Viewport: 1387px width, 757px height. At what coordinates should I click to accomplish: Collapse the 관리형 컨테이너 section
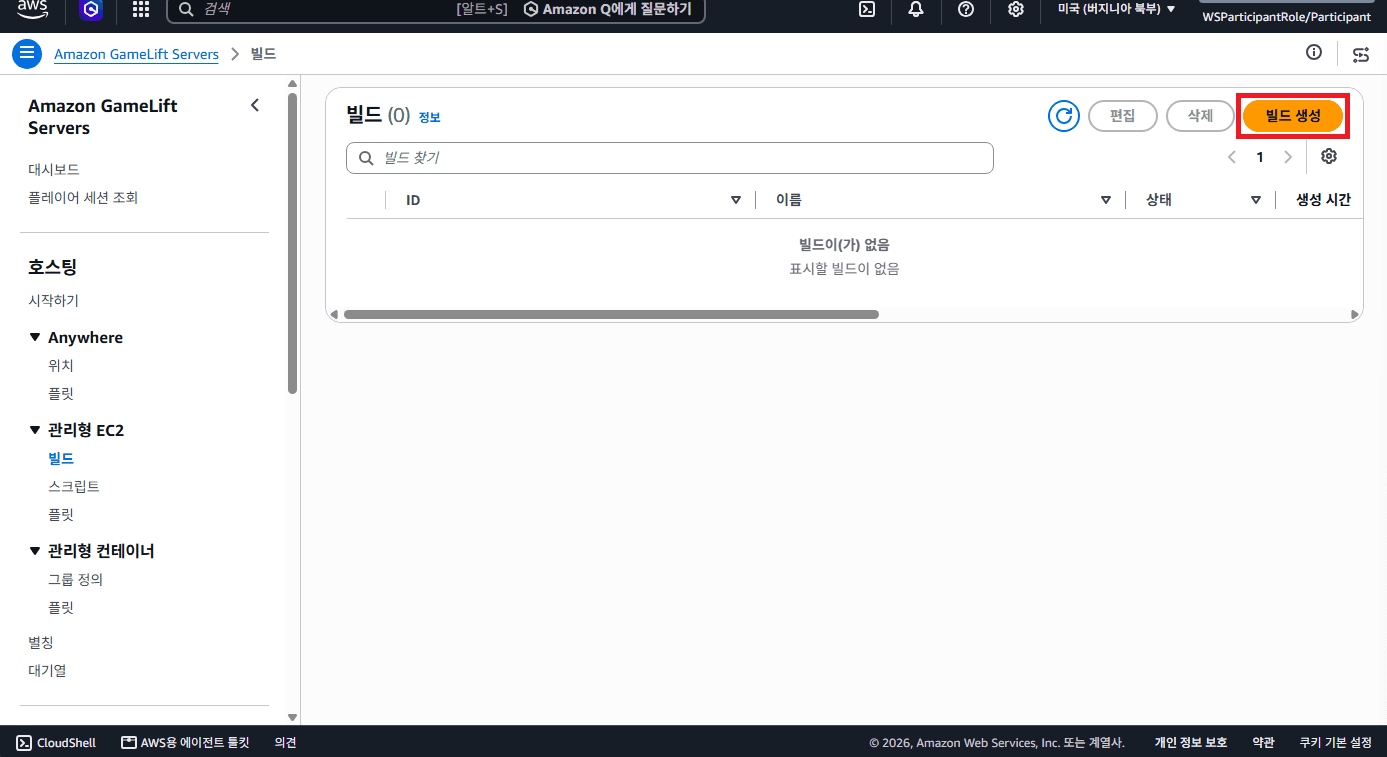click(35, 551)
